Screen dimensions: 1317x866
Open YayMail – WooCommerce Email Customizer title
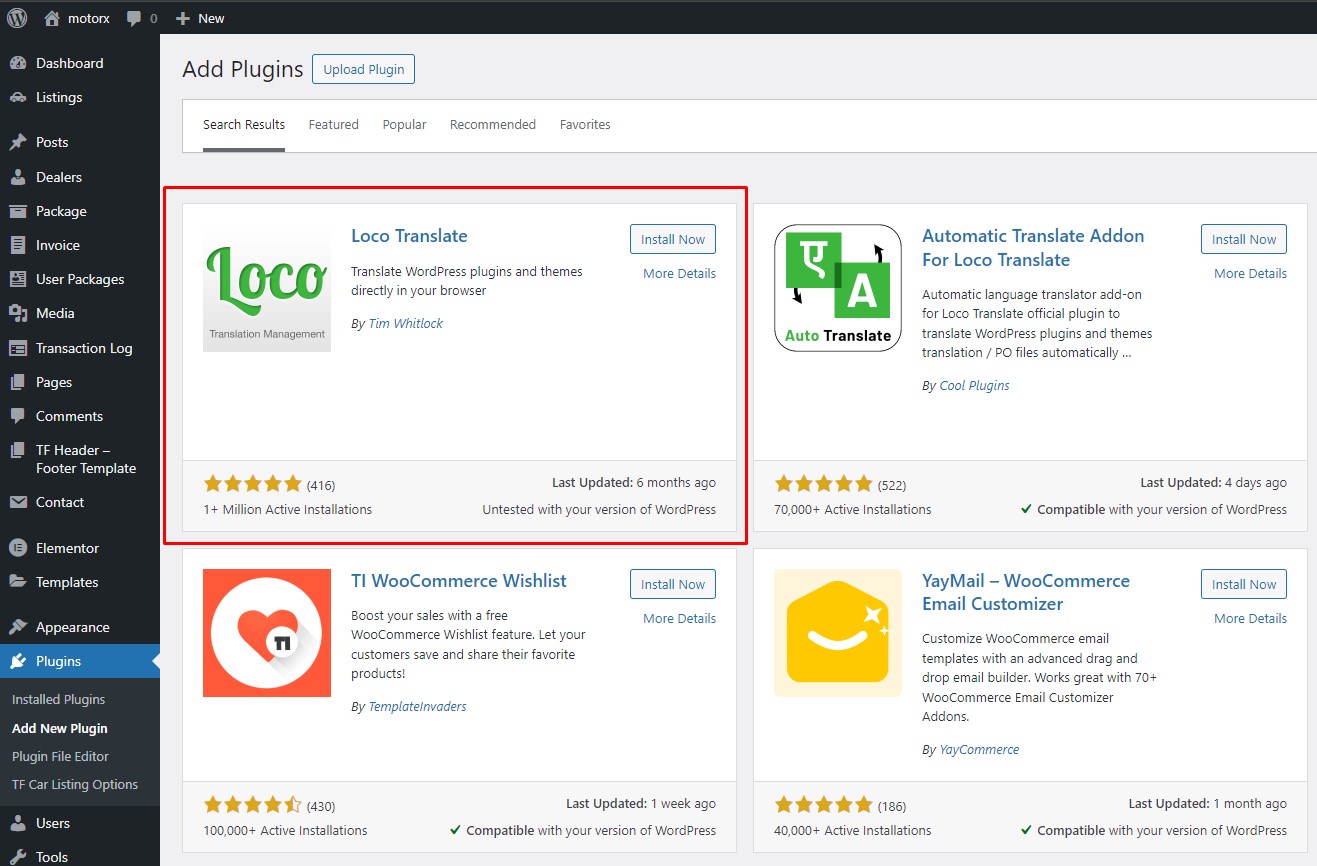[x=1026, y=592]
